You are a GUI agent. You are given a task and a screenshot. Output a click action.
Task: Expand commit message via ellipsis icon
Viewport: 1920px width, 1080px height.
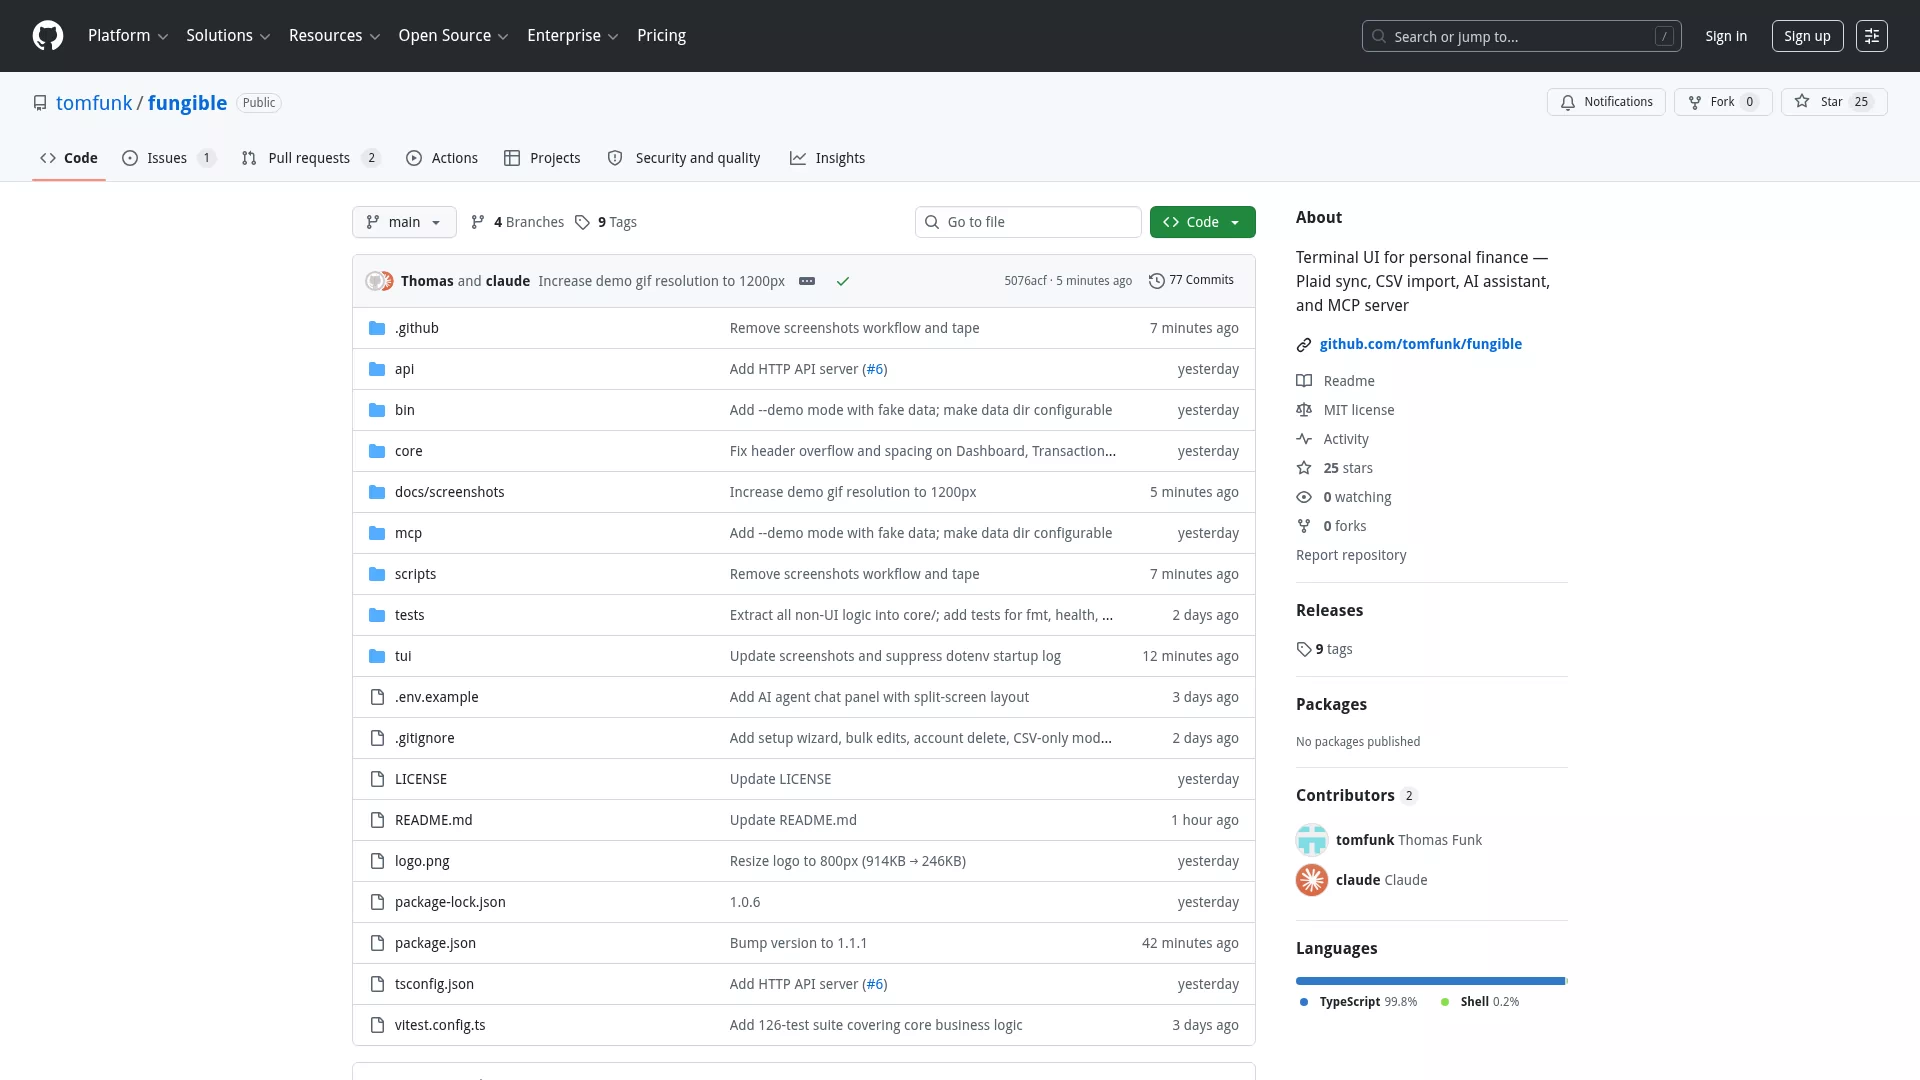(807, 281)
